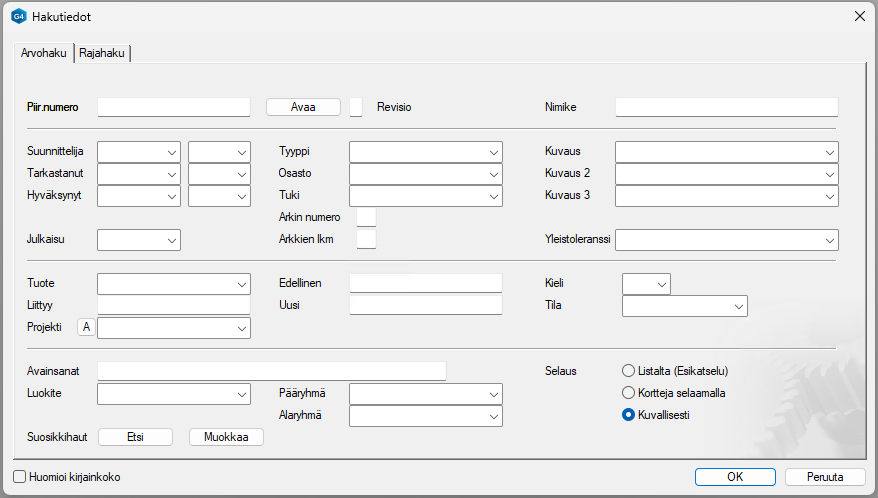Select the Arvohaku tab
Image resolution: width=878 pixels, height=498 pixels.
coord(43,54)
